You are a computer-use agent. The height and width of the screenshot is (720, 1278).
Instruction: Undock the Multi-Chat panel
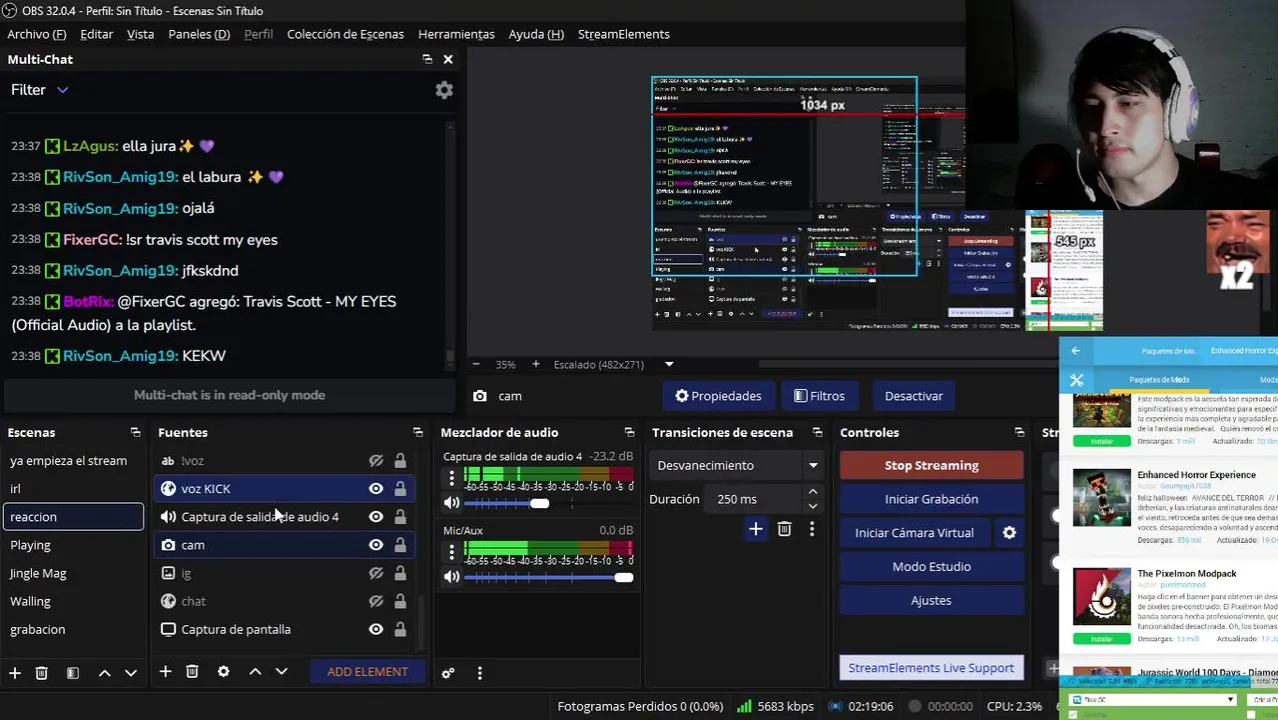(x=427, y=59)
